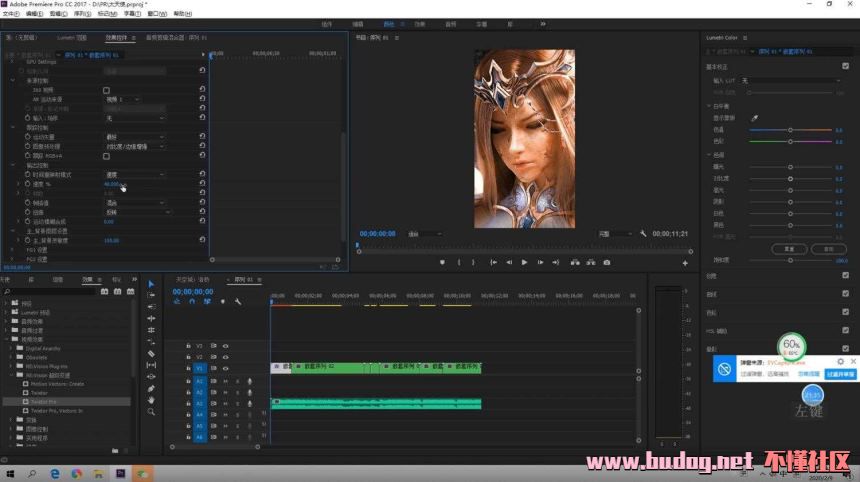
Task: Toggle V2 track eye visibility
Action: coord(225,357)
